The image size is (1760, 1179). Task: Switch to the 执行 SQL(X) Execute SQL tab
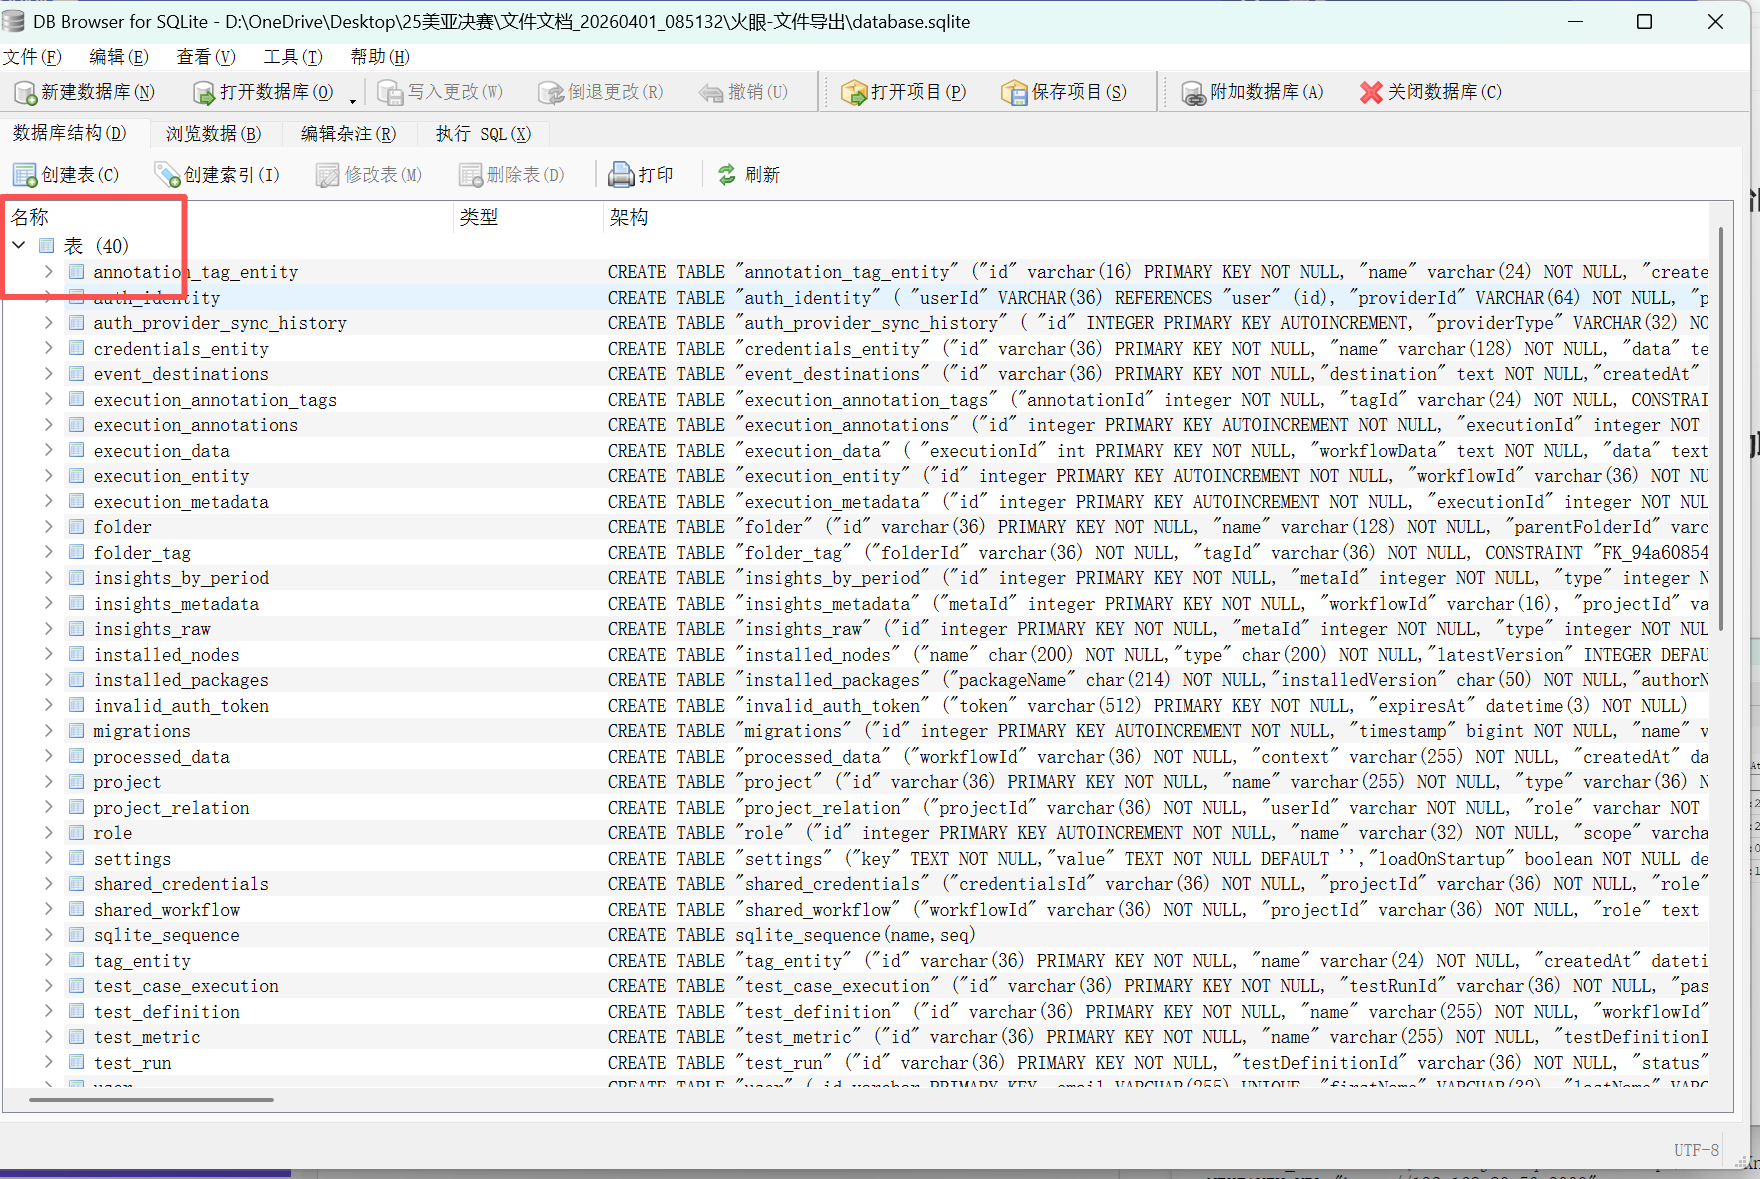pyautogui.click(x=483, y=134)
